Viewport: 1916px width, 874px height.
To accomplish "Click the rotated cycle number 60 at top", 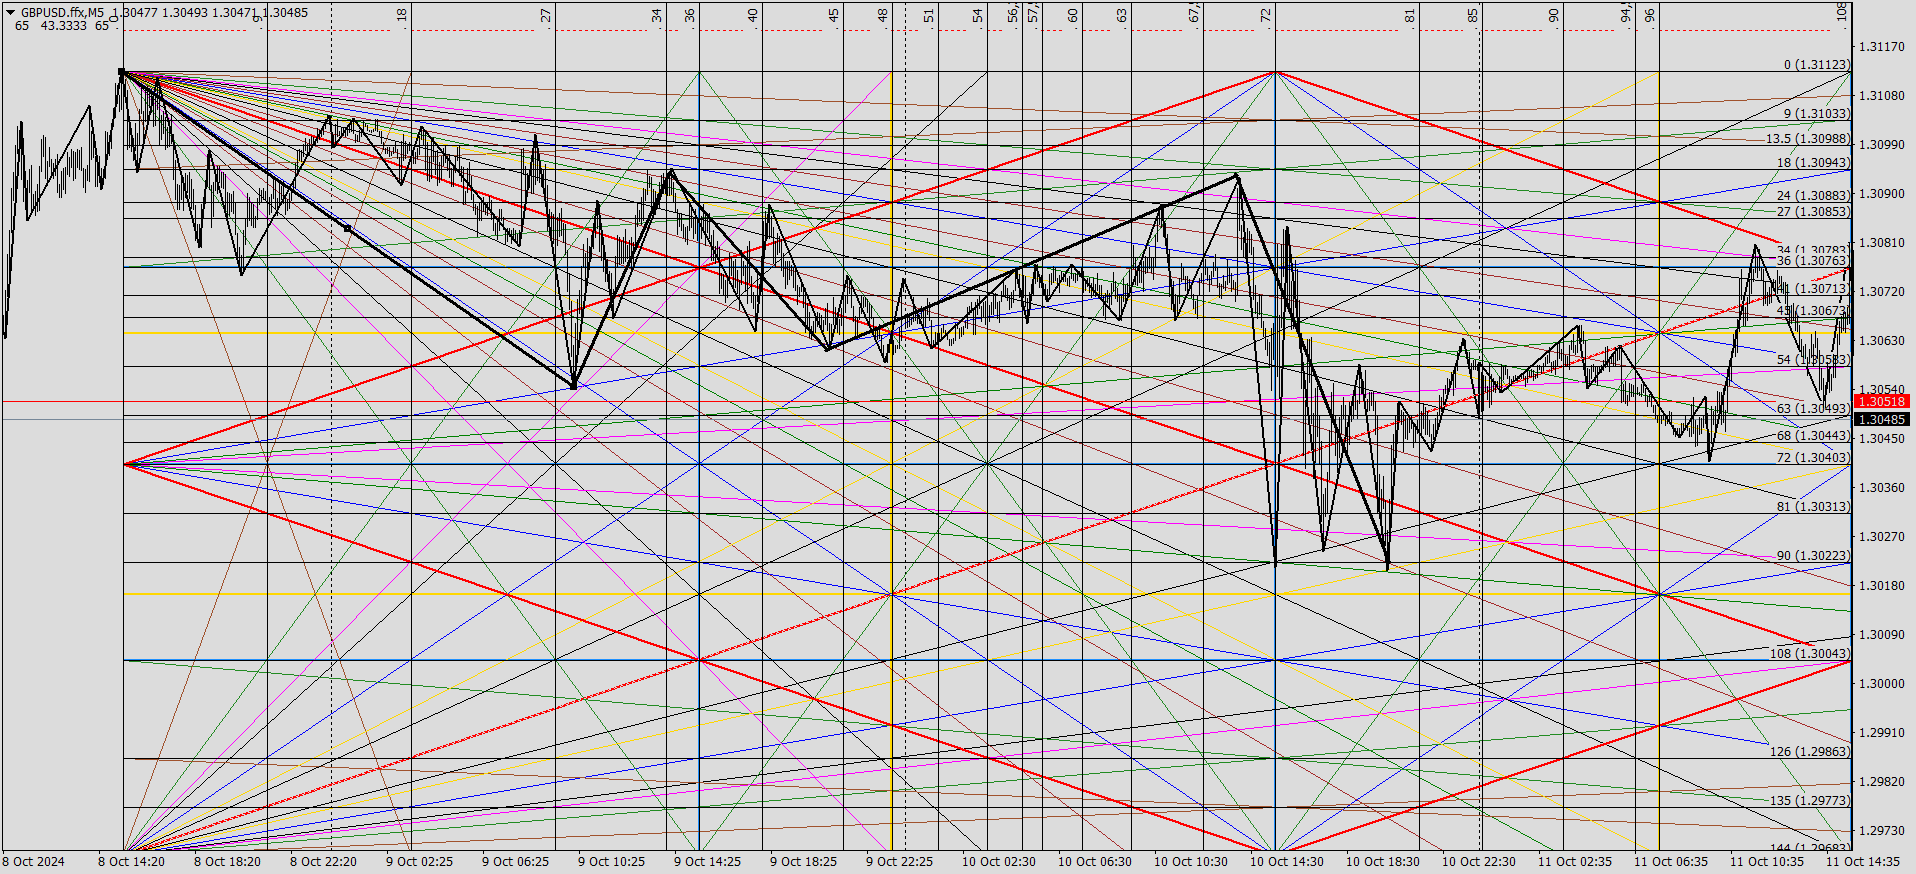I will point(1073,15).
